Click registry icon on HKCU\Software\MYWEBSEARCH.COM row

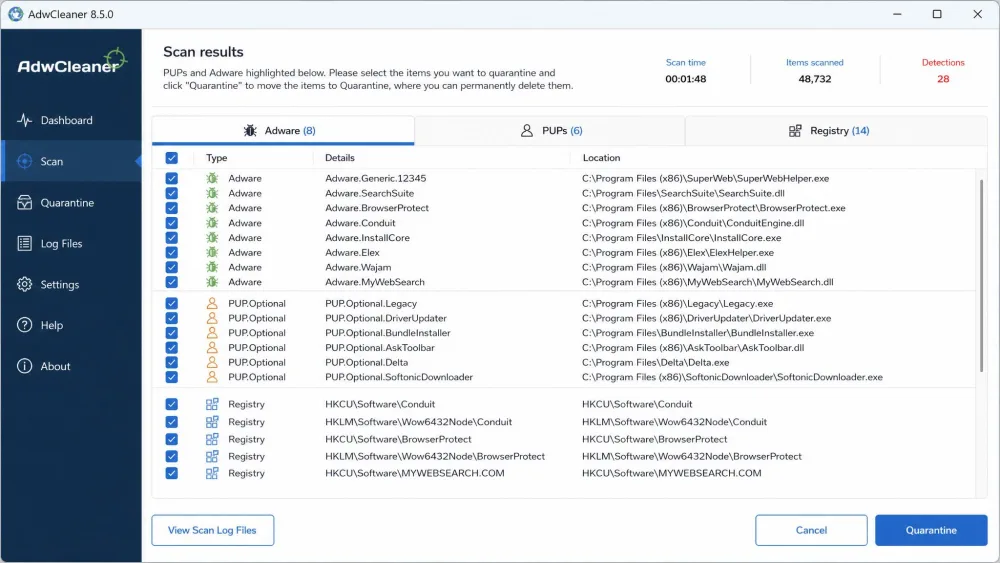(212, 473)
